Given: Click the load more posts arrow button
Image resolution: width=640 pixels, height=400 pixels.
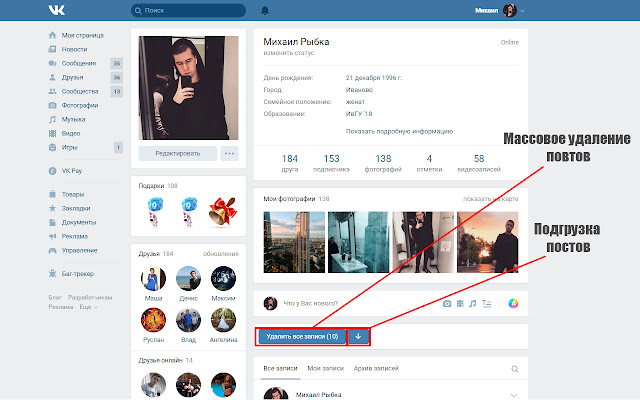Looking at the screenshot, I should pyautogui.click(x=359, y=337).
